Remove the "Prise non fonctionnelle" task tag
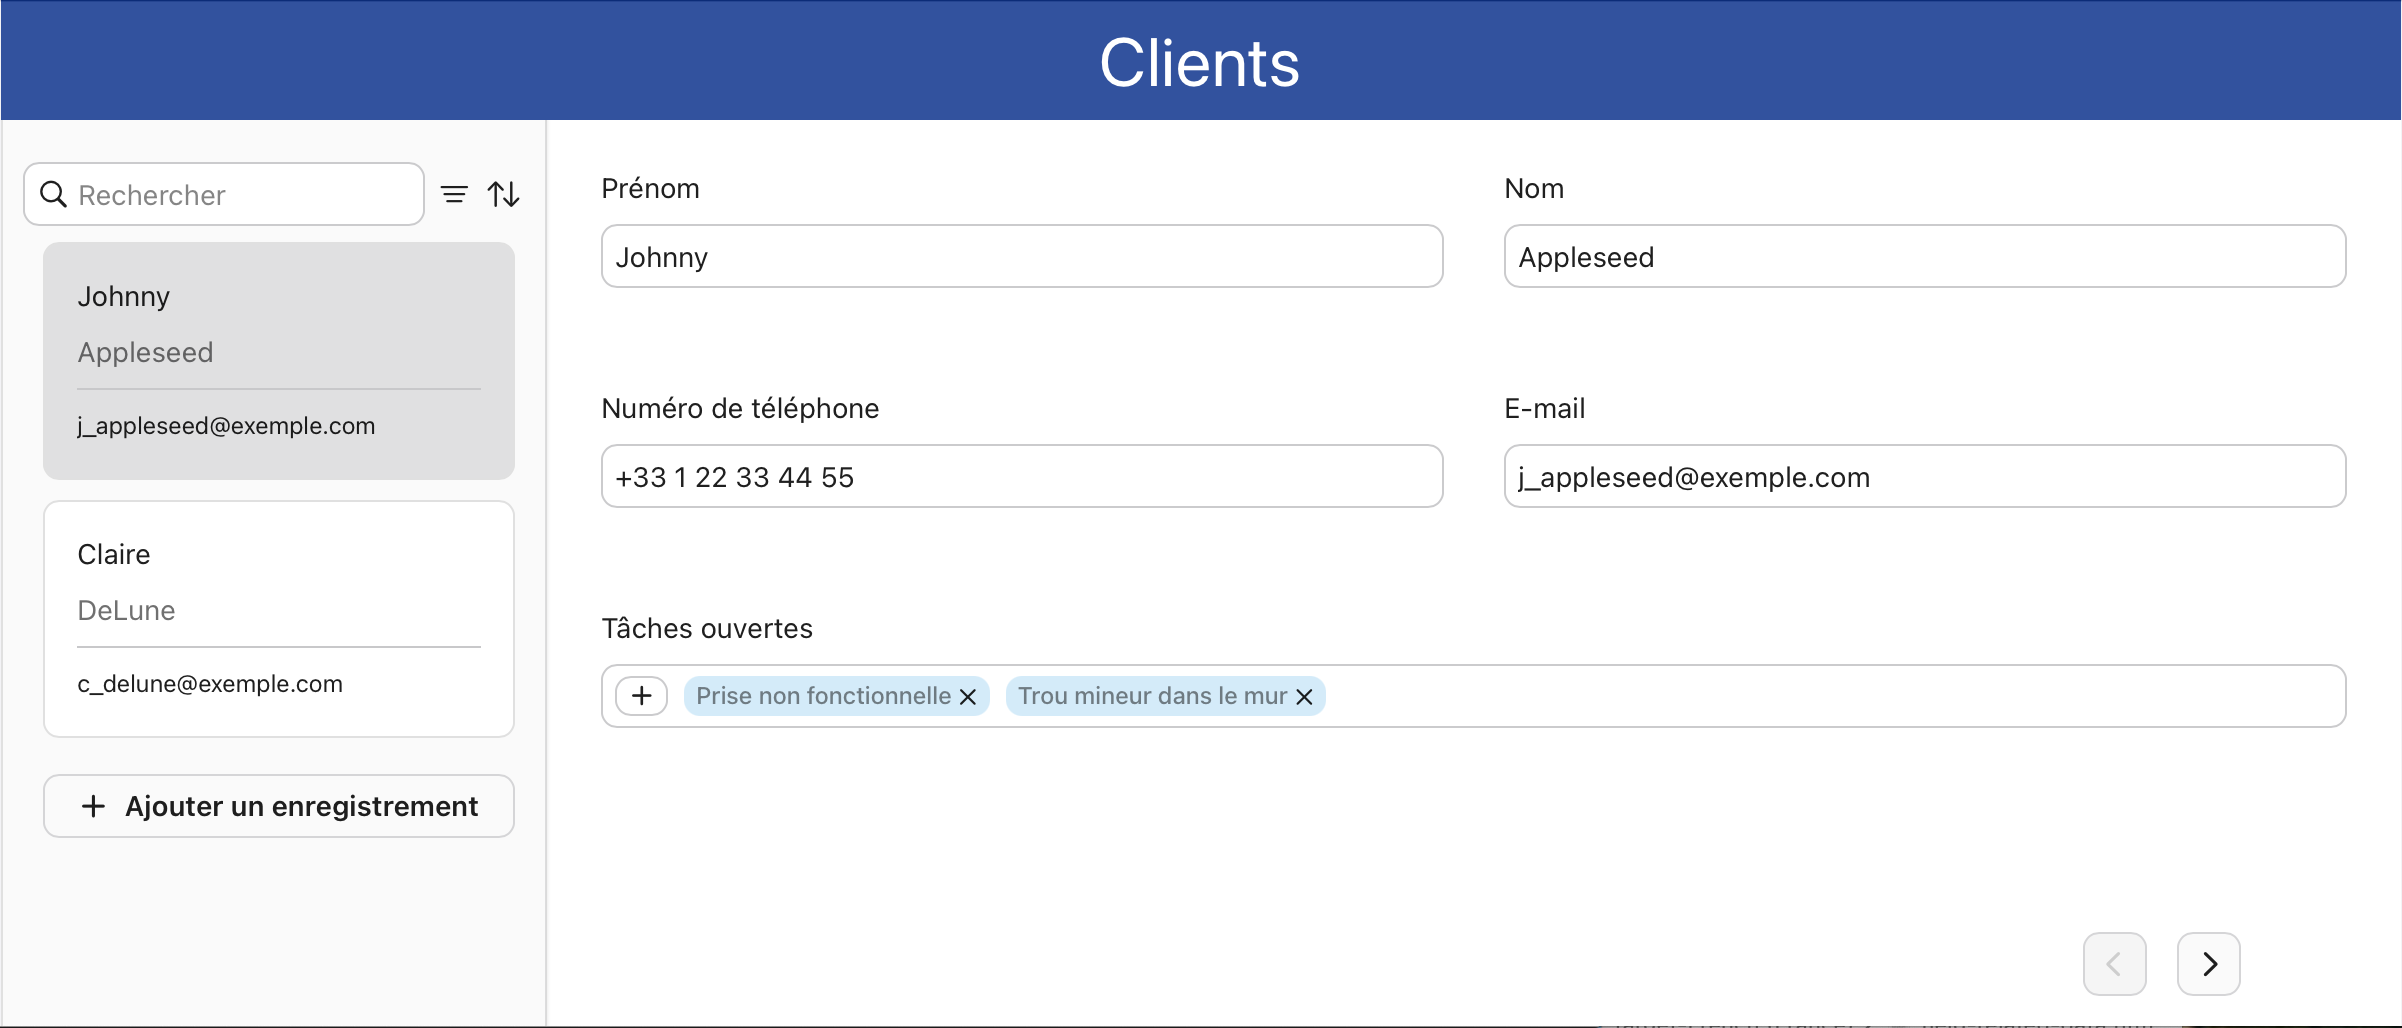 (x=966, y=697)
